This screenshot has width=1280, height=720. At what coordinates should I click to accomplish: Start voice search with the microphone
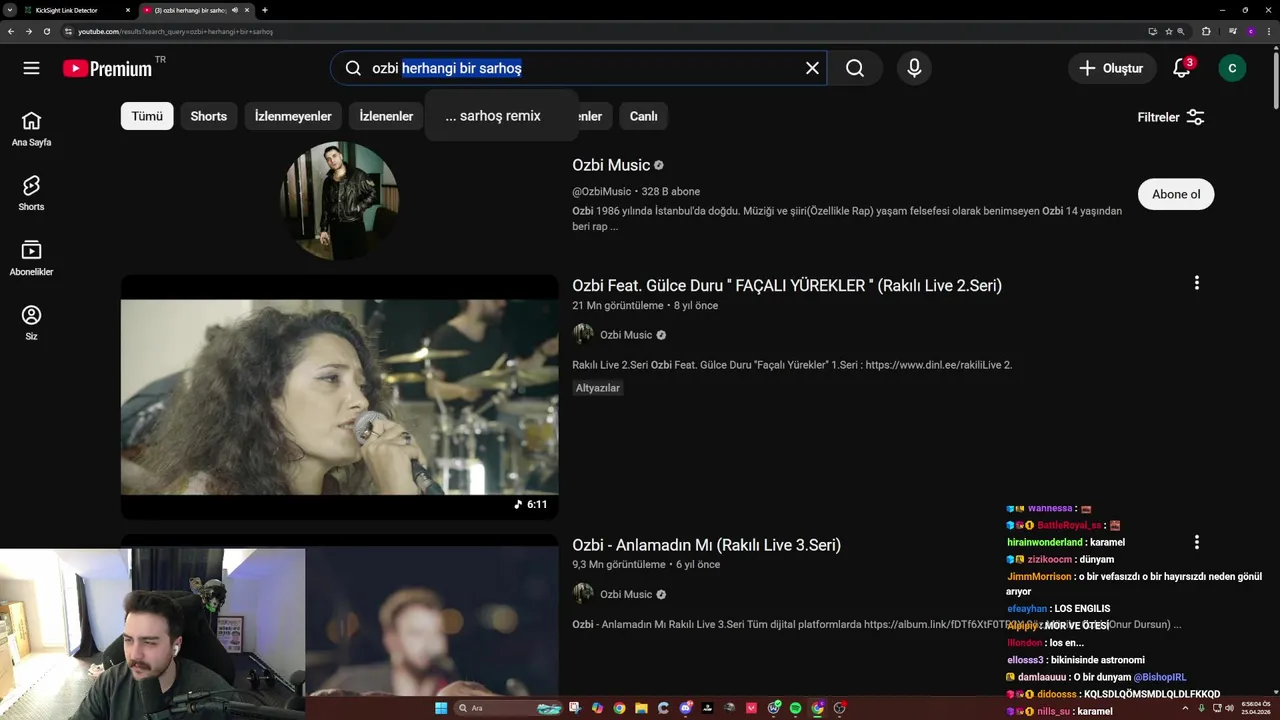[914, 68]
